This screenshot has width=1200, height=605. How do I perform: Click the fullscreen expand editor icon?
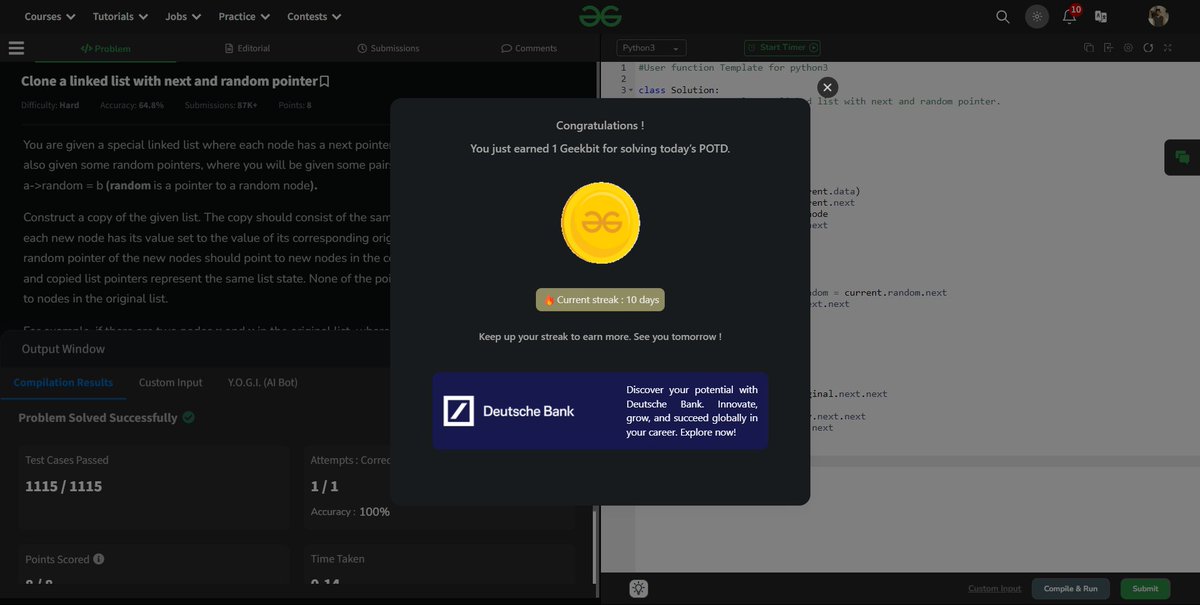click(x=1167, y=48)
